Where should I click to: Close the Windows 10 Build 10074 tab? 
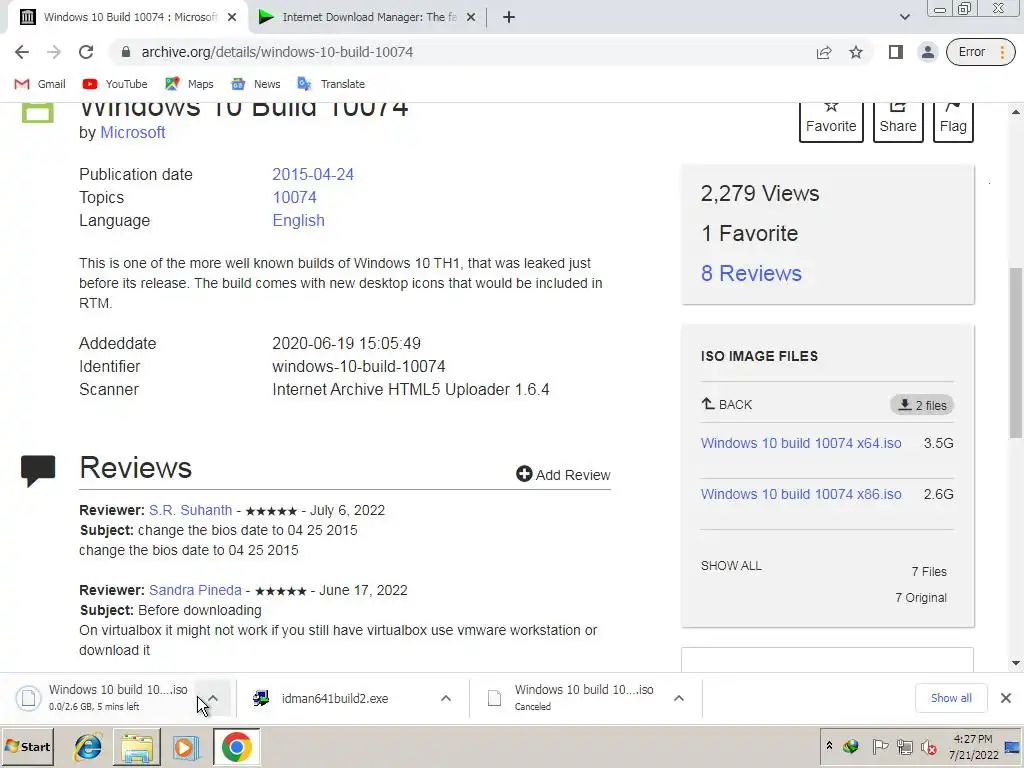tap(232, 18)
